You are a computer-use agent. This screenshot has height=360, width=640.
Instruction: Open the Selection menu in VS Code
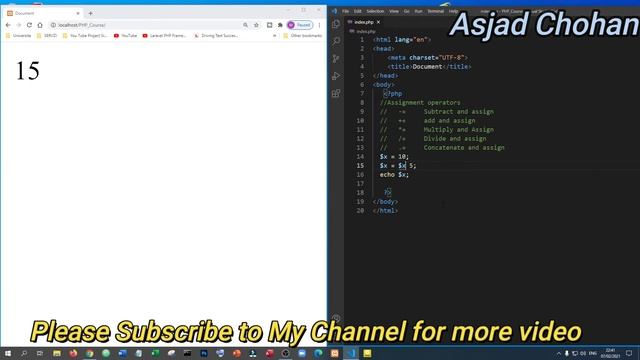click(x=375, y=11)
